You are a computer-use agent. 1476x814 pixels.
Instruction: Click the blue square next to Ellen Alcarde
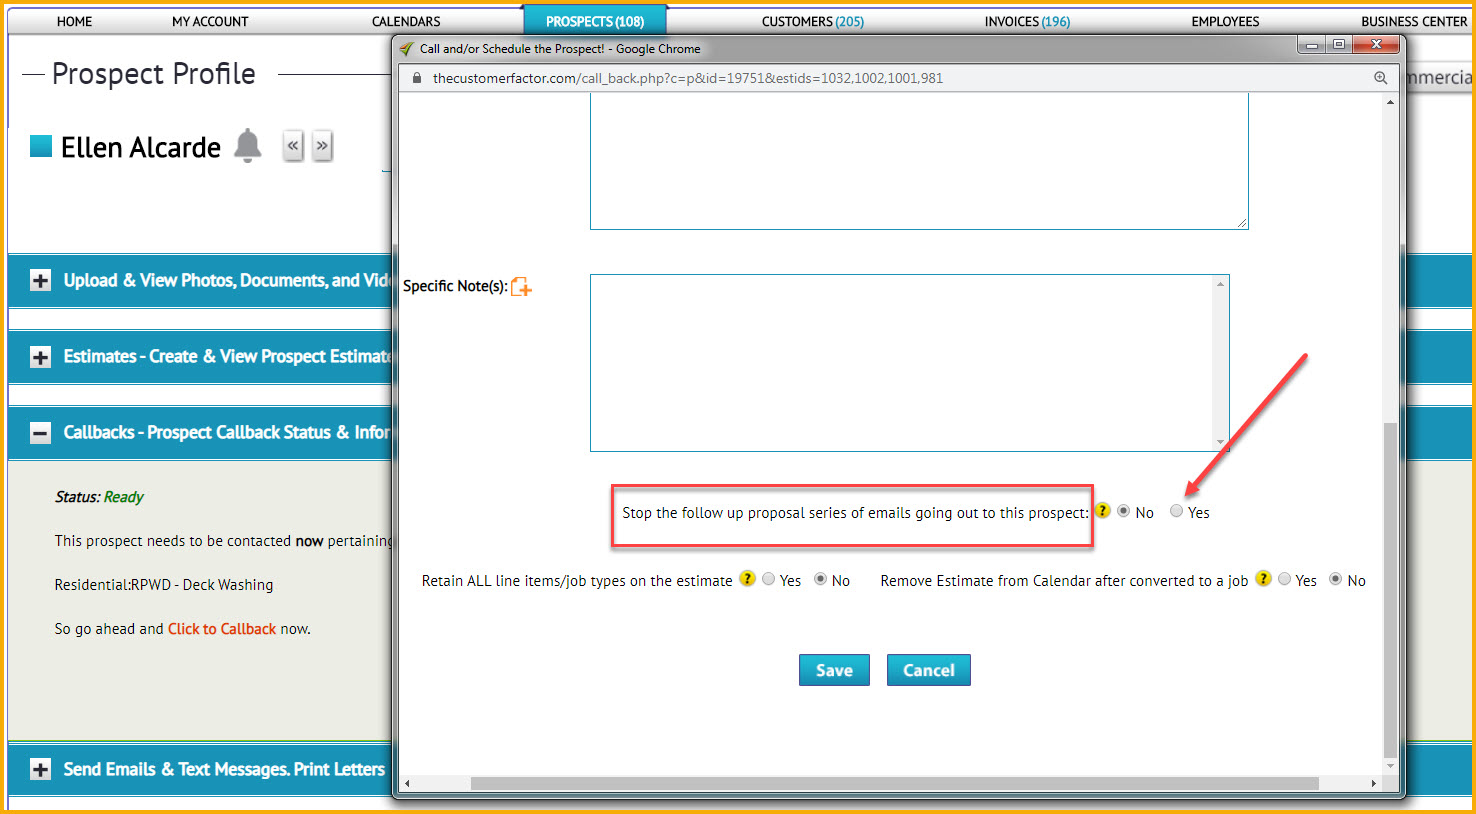(41, 146)
